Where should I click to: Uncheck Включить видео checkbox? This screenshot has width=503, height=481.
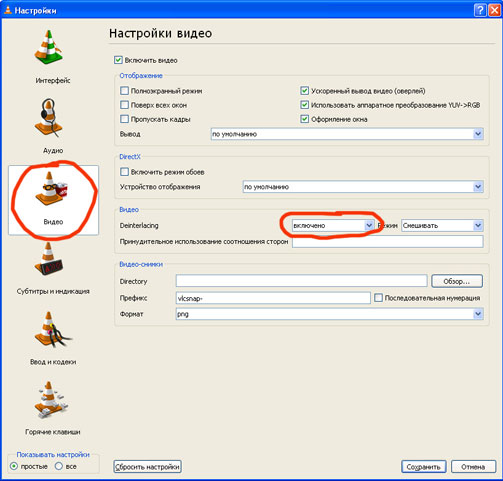(118, 60)
